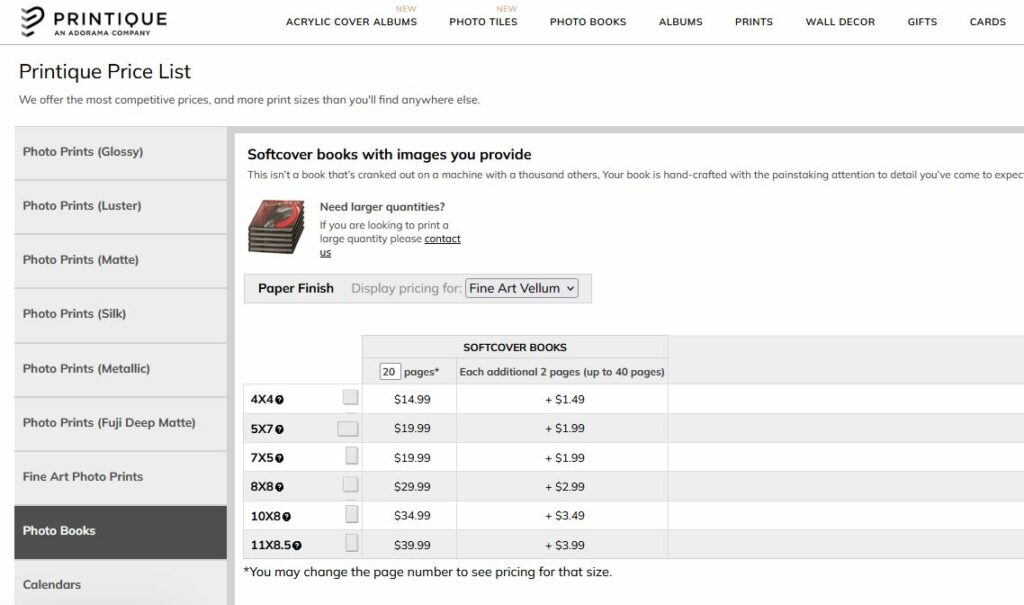
Task: Open the Paper Finish dropdown
Action: (x=522, y=288)
